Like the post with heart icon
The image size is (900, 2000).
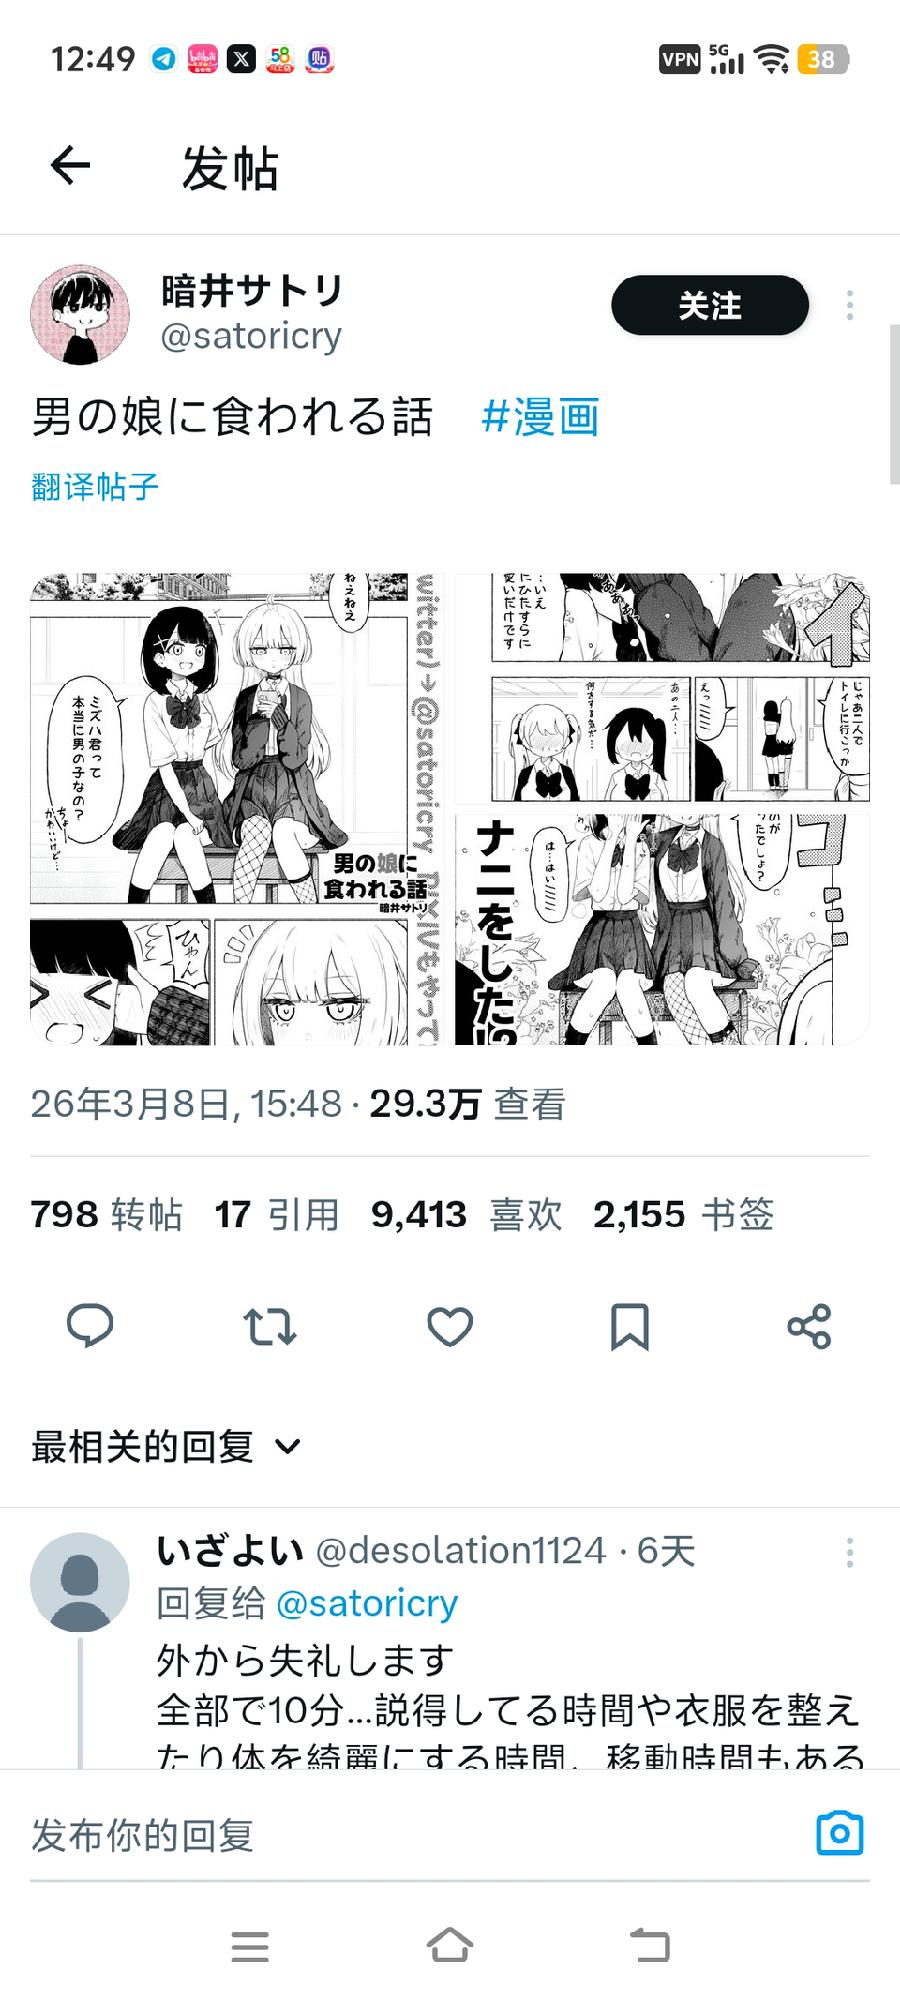[450, 1327]
